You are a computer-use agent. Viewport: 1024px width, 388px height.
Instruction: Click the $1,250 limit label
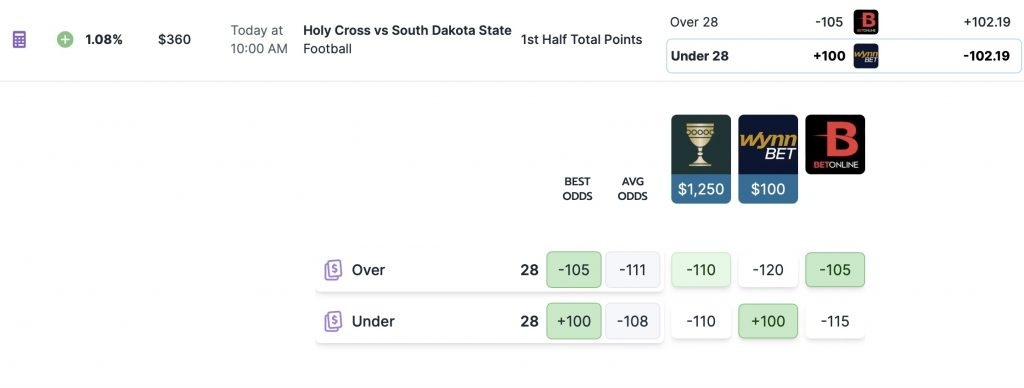click(x=701, y=189)
